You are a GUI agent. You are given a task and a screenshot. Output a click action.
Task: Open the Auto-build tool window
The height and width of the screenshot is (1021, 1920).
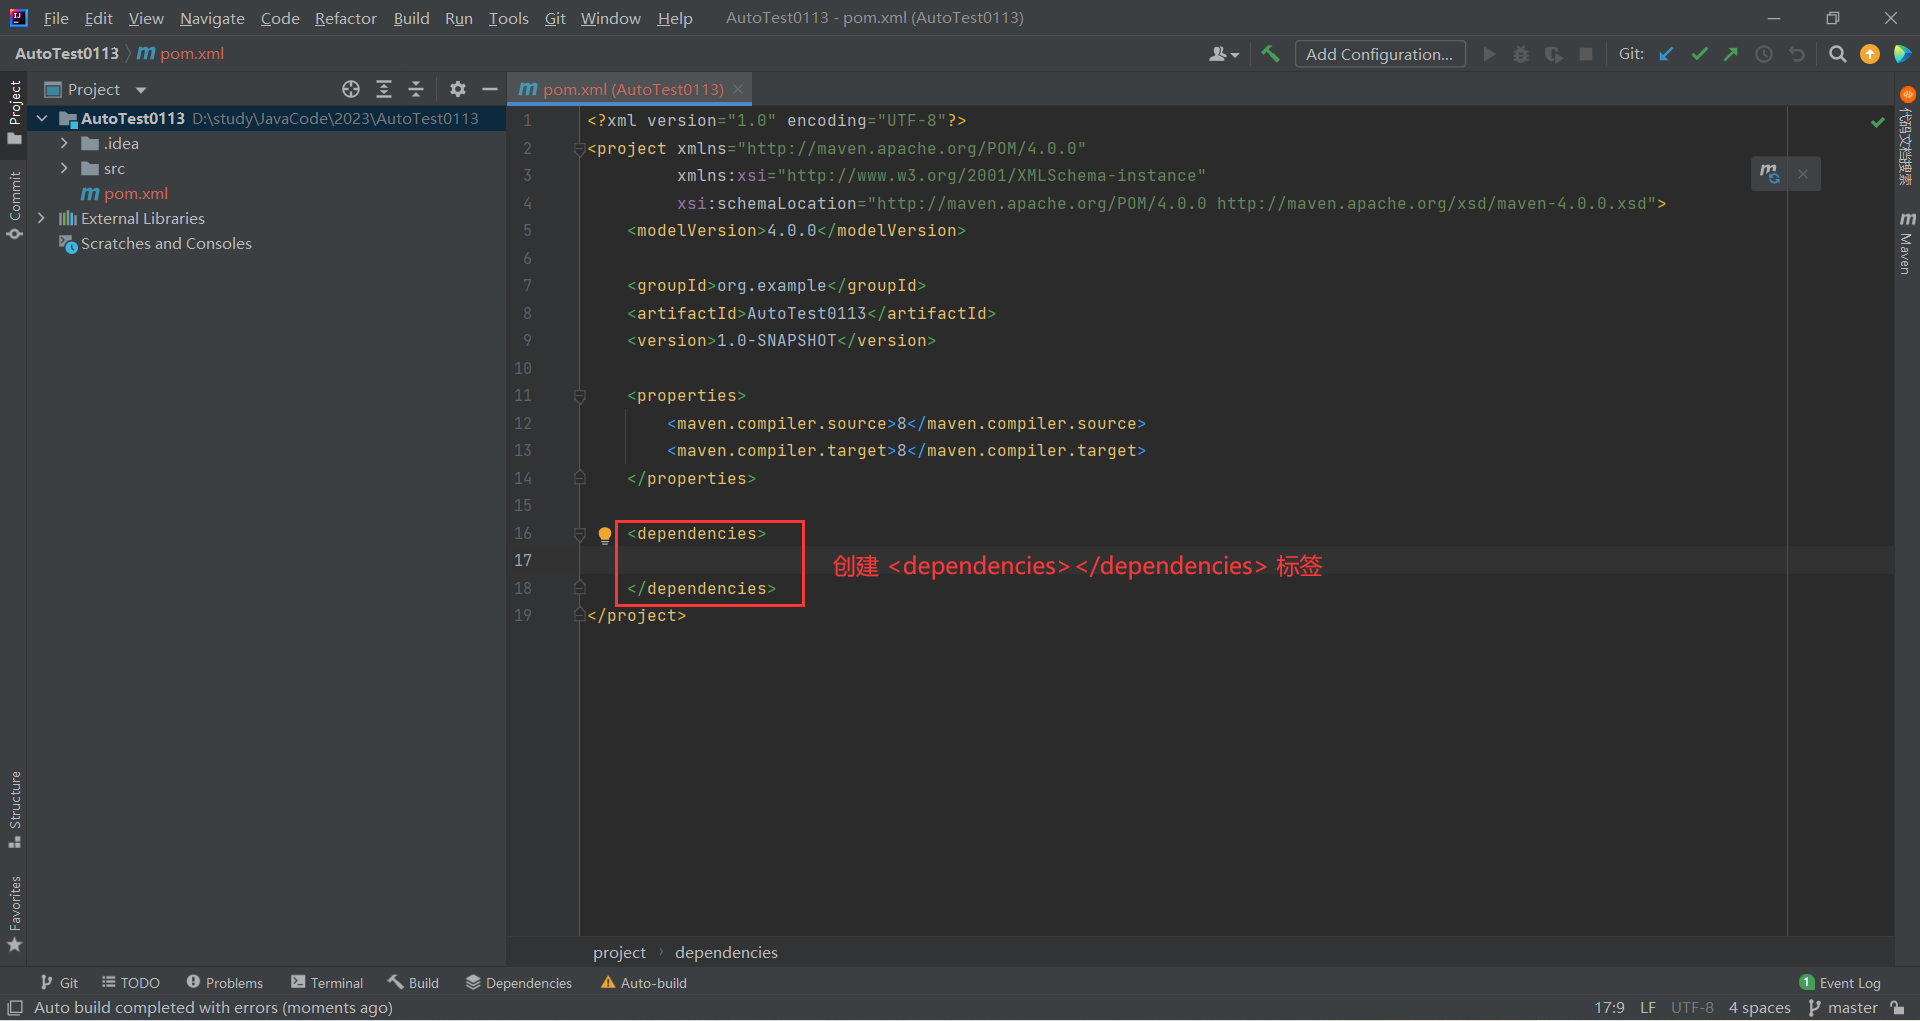pos(644,983)
